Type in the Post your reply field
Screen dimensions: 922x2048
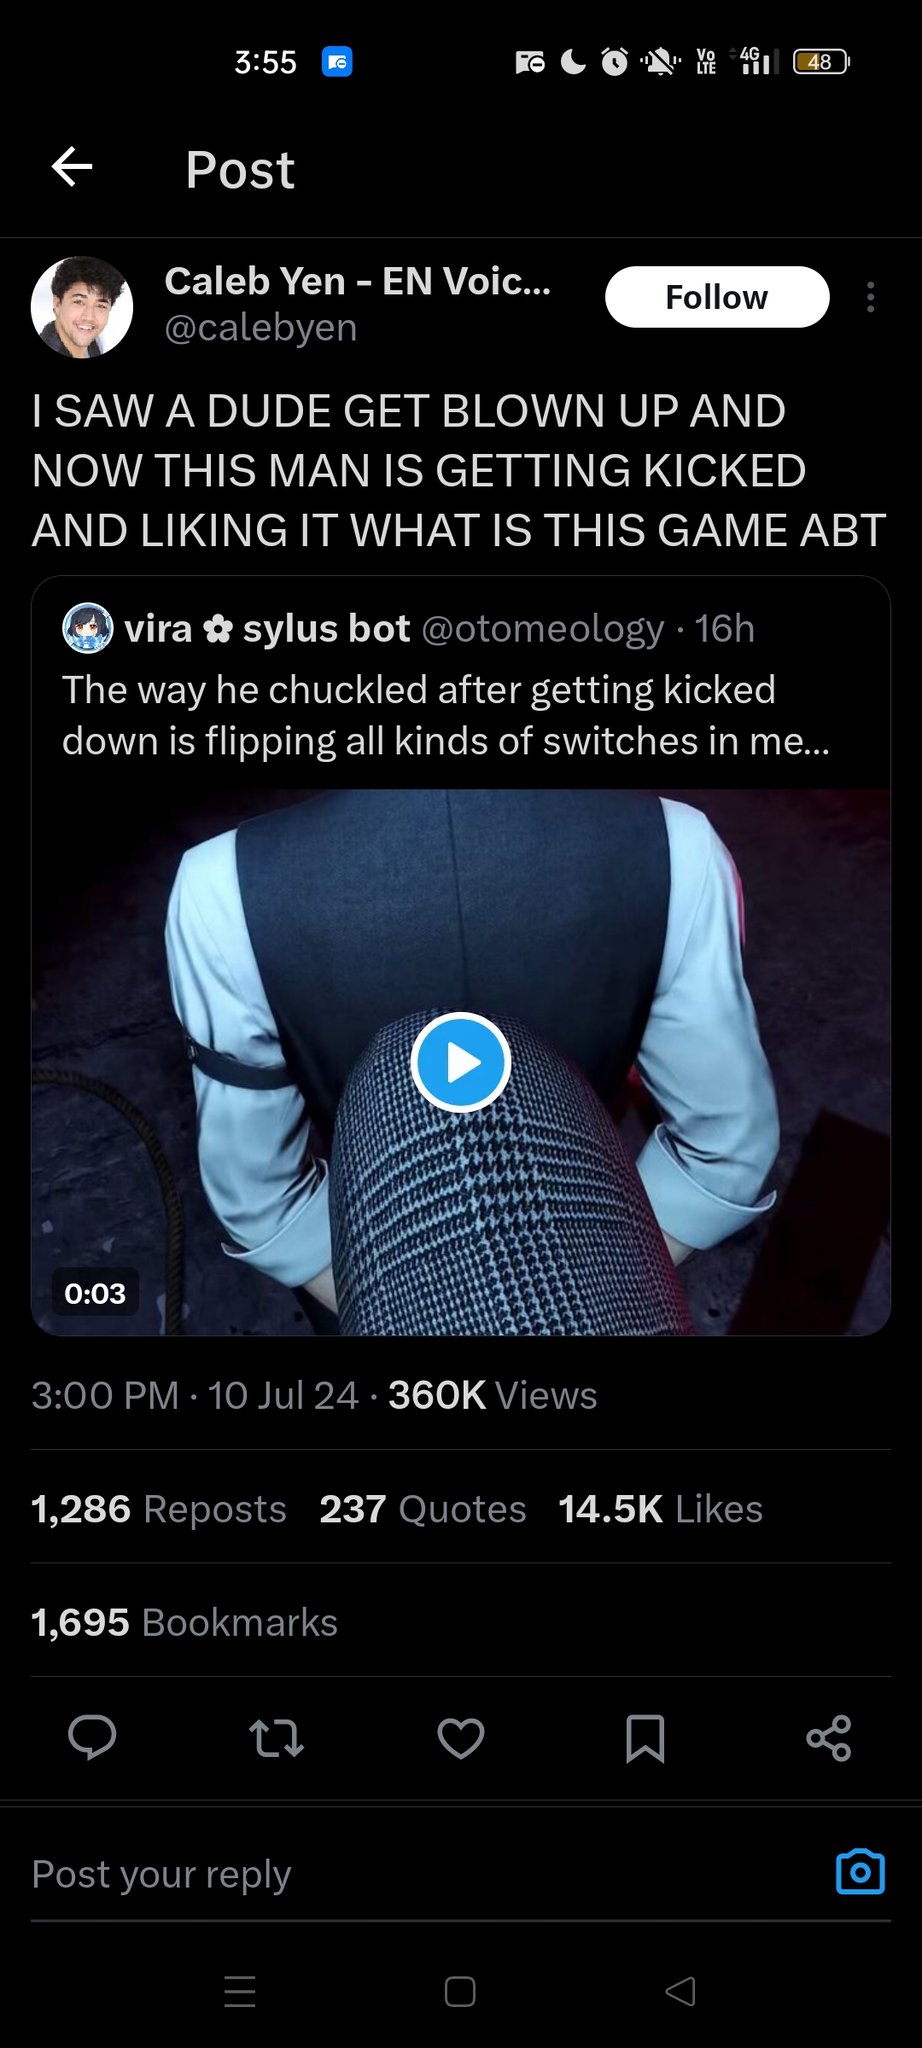coord(400,1874)
